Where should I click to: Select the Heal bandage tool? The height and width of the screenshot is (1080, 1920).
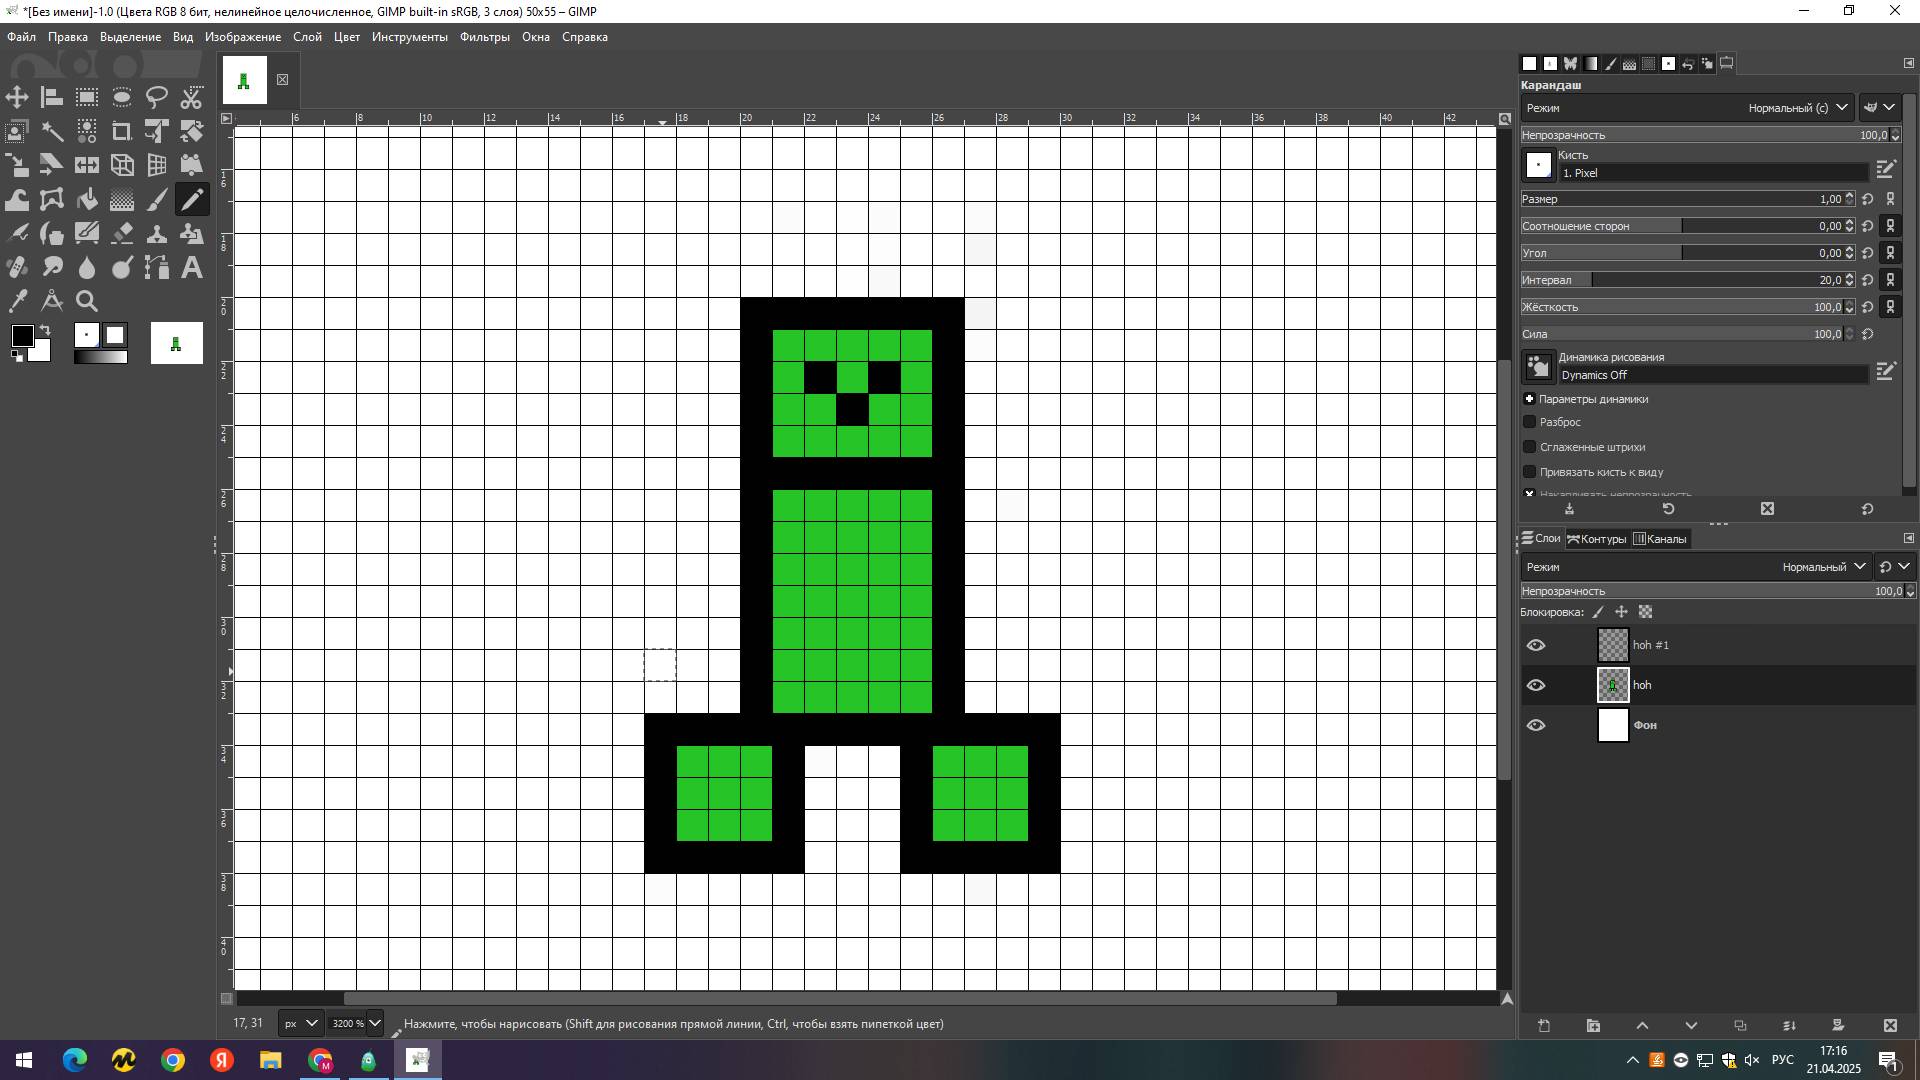tap(17, 267)
